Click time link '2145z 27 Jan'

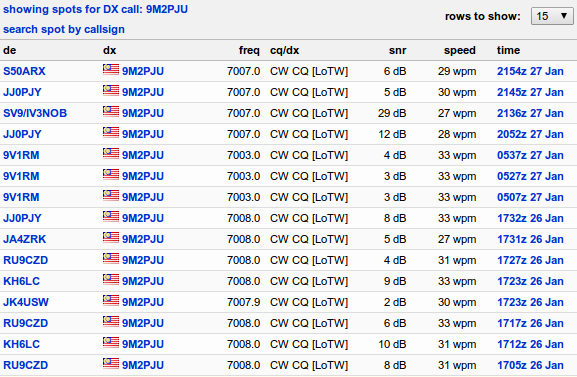(x=530, y=92)
